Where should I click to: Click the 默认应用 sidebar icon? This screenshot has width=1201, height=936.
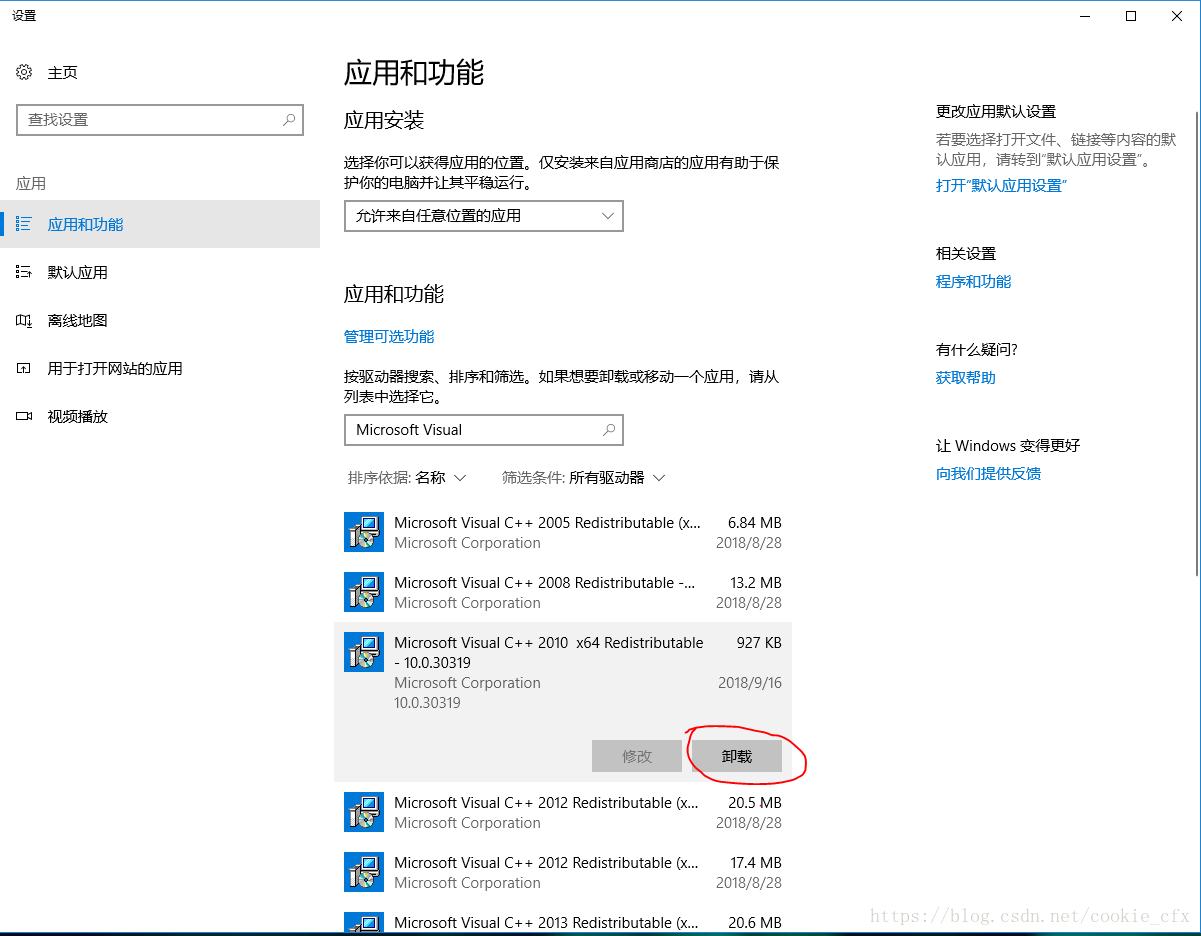[24, 272]
